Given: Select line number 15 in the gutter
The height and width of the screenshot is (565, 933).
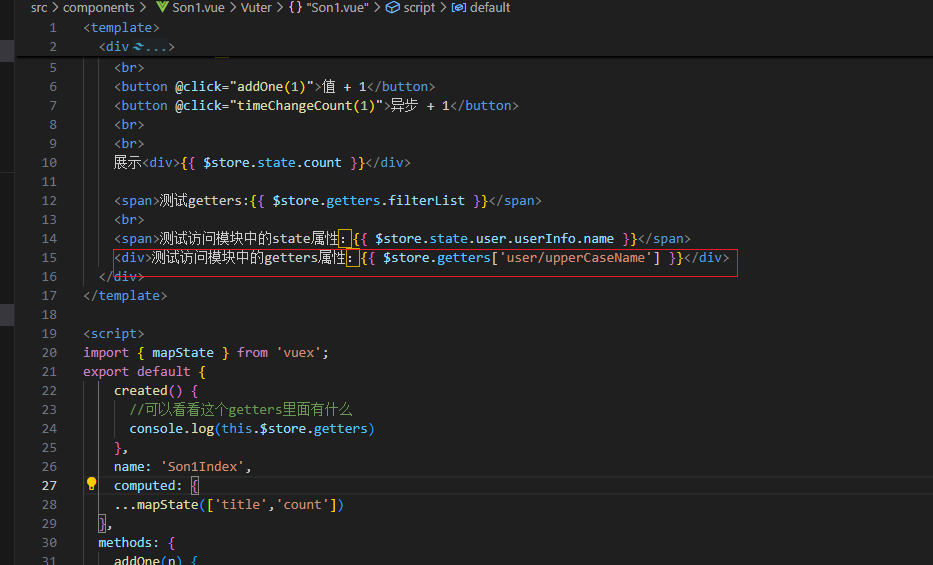Looking at the screenshot, I should click(x=49, y=258).
